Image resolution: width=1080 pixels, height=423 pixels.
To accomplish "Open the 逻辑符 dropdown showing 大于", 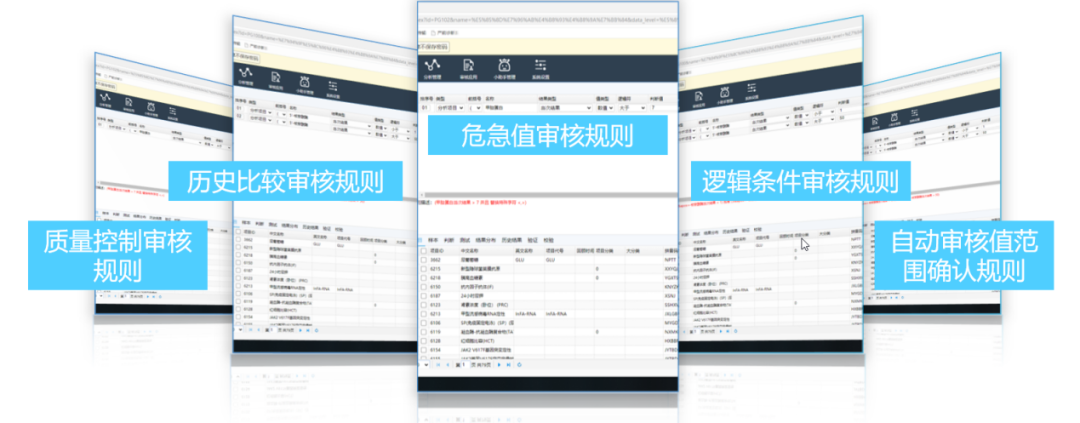I will tap(632, 107).
